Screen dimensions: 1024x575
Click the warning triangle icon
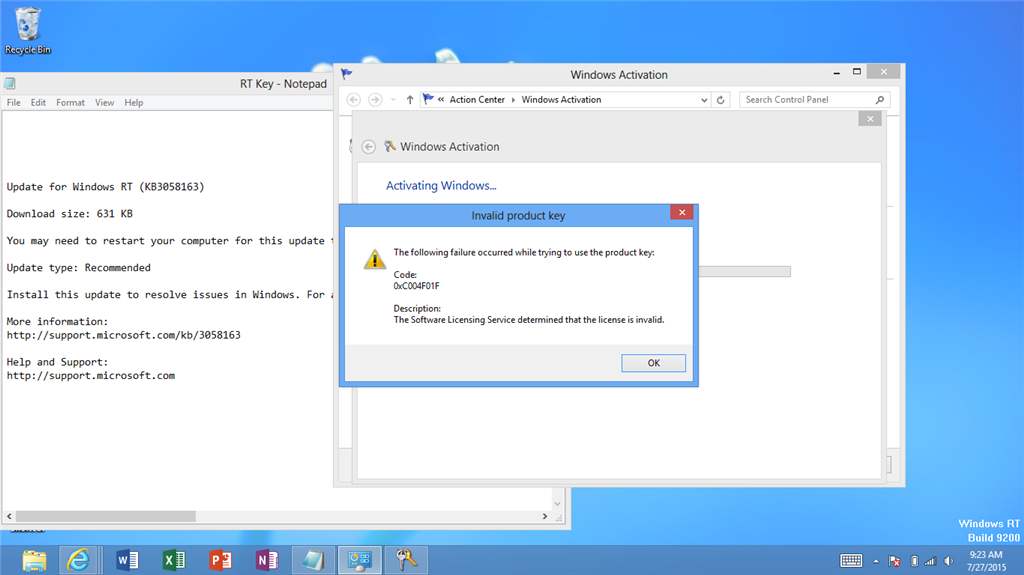coord(374,259)
